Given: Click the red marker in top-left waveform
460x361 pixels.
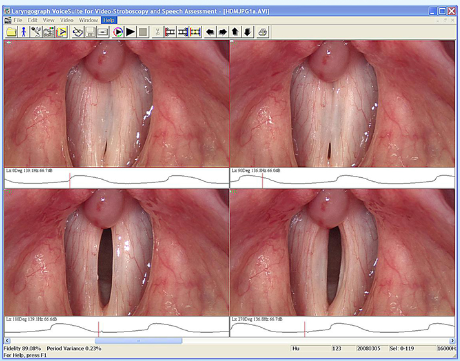Looking at the screenshot, I should (70, 180).
